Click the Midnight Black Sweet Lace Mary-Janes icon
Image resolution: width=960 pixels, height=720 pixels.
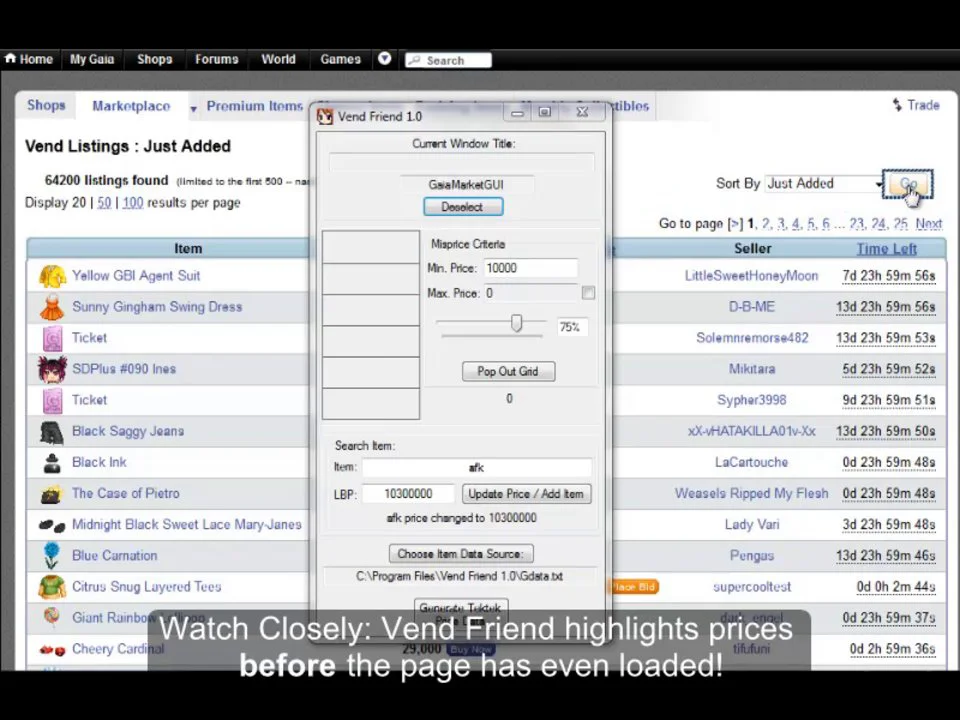point(52,525)
